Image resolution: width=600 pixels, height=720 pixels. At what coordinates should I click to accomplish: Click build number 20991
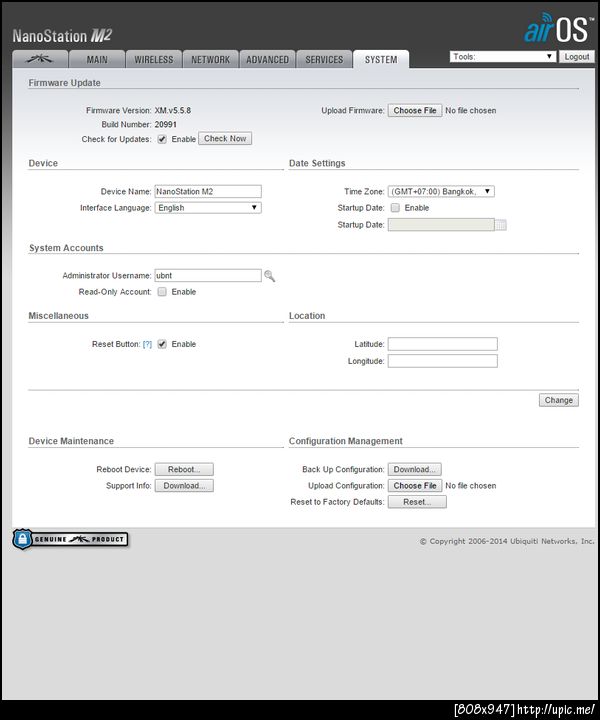166,124
